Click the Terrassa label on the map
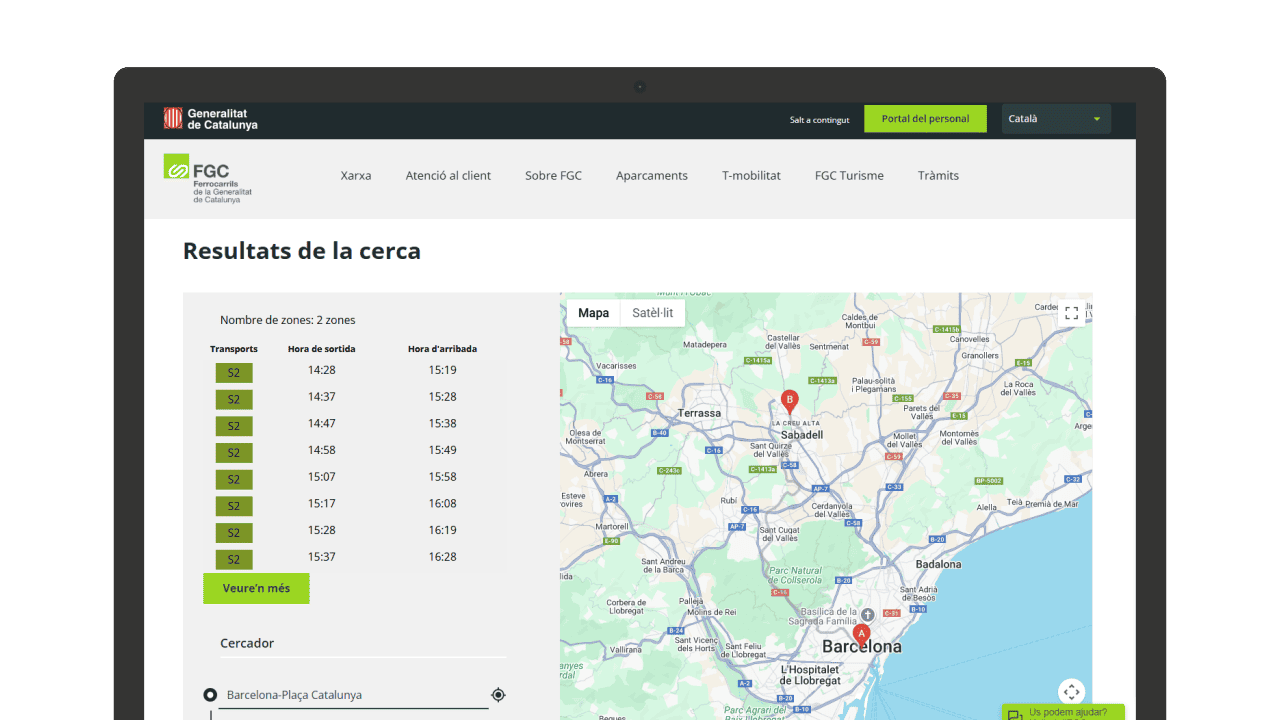The width and height of the screenshot is (1280, 720). 699,413
